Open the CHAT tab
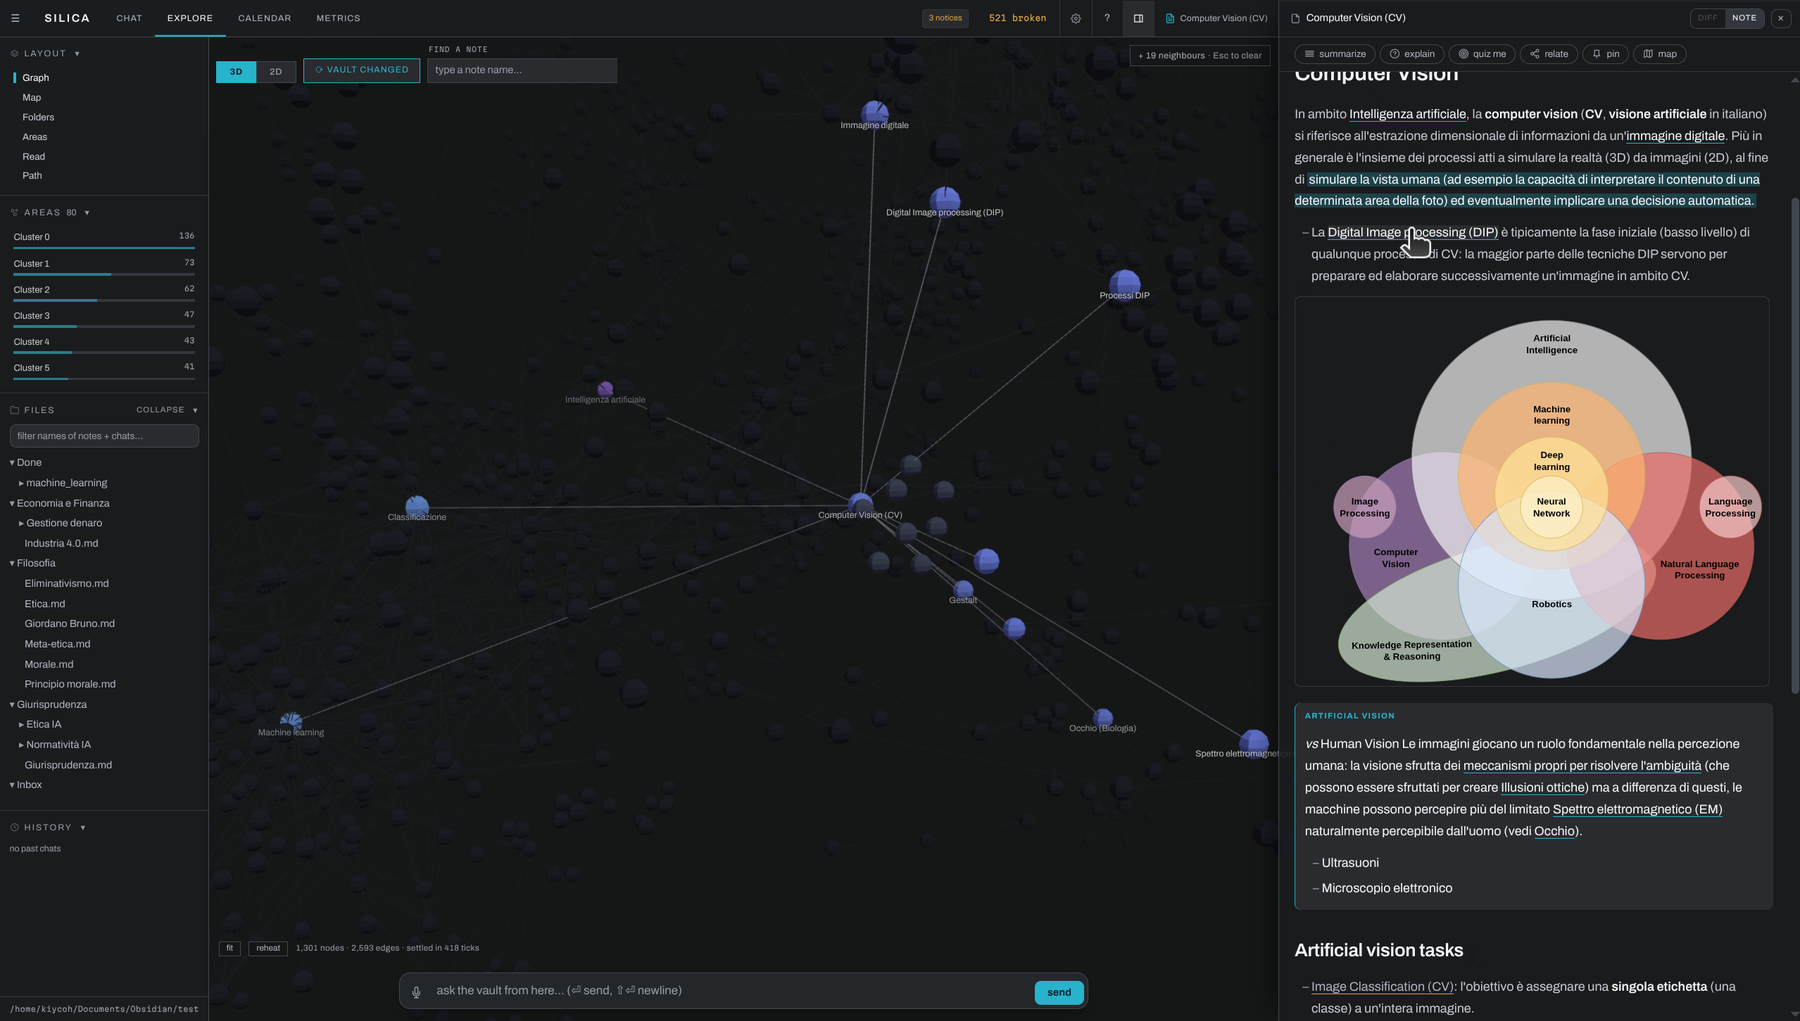 tap(129, 18)
